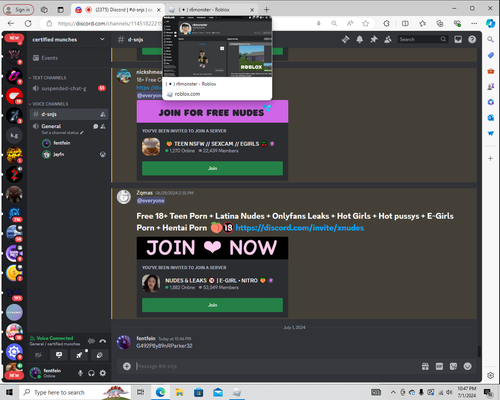
Task: Click the Edge Copilot icon
Action: [490, 23]
